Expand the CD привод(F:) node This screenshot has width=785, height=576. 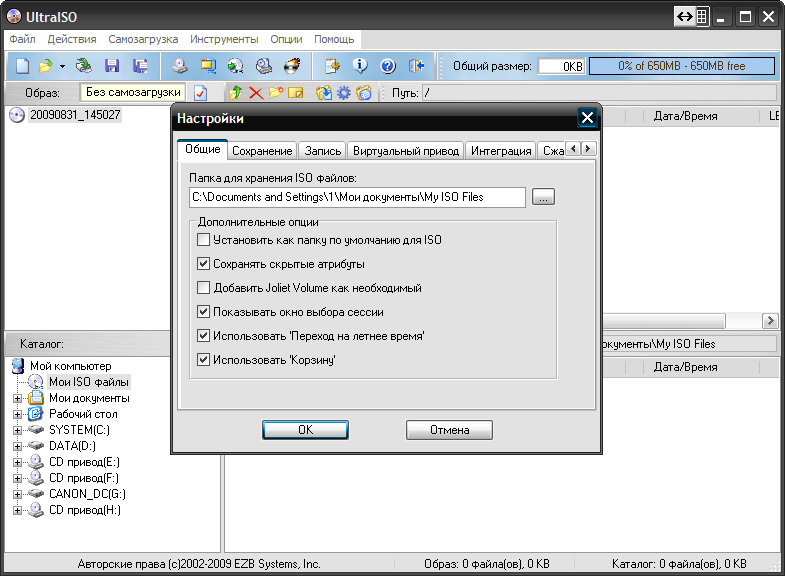(18, 478)
